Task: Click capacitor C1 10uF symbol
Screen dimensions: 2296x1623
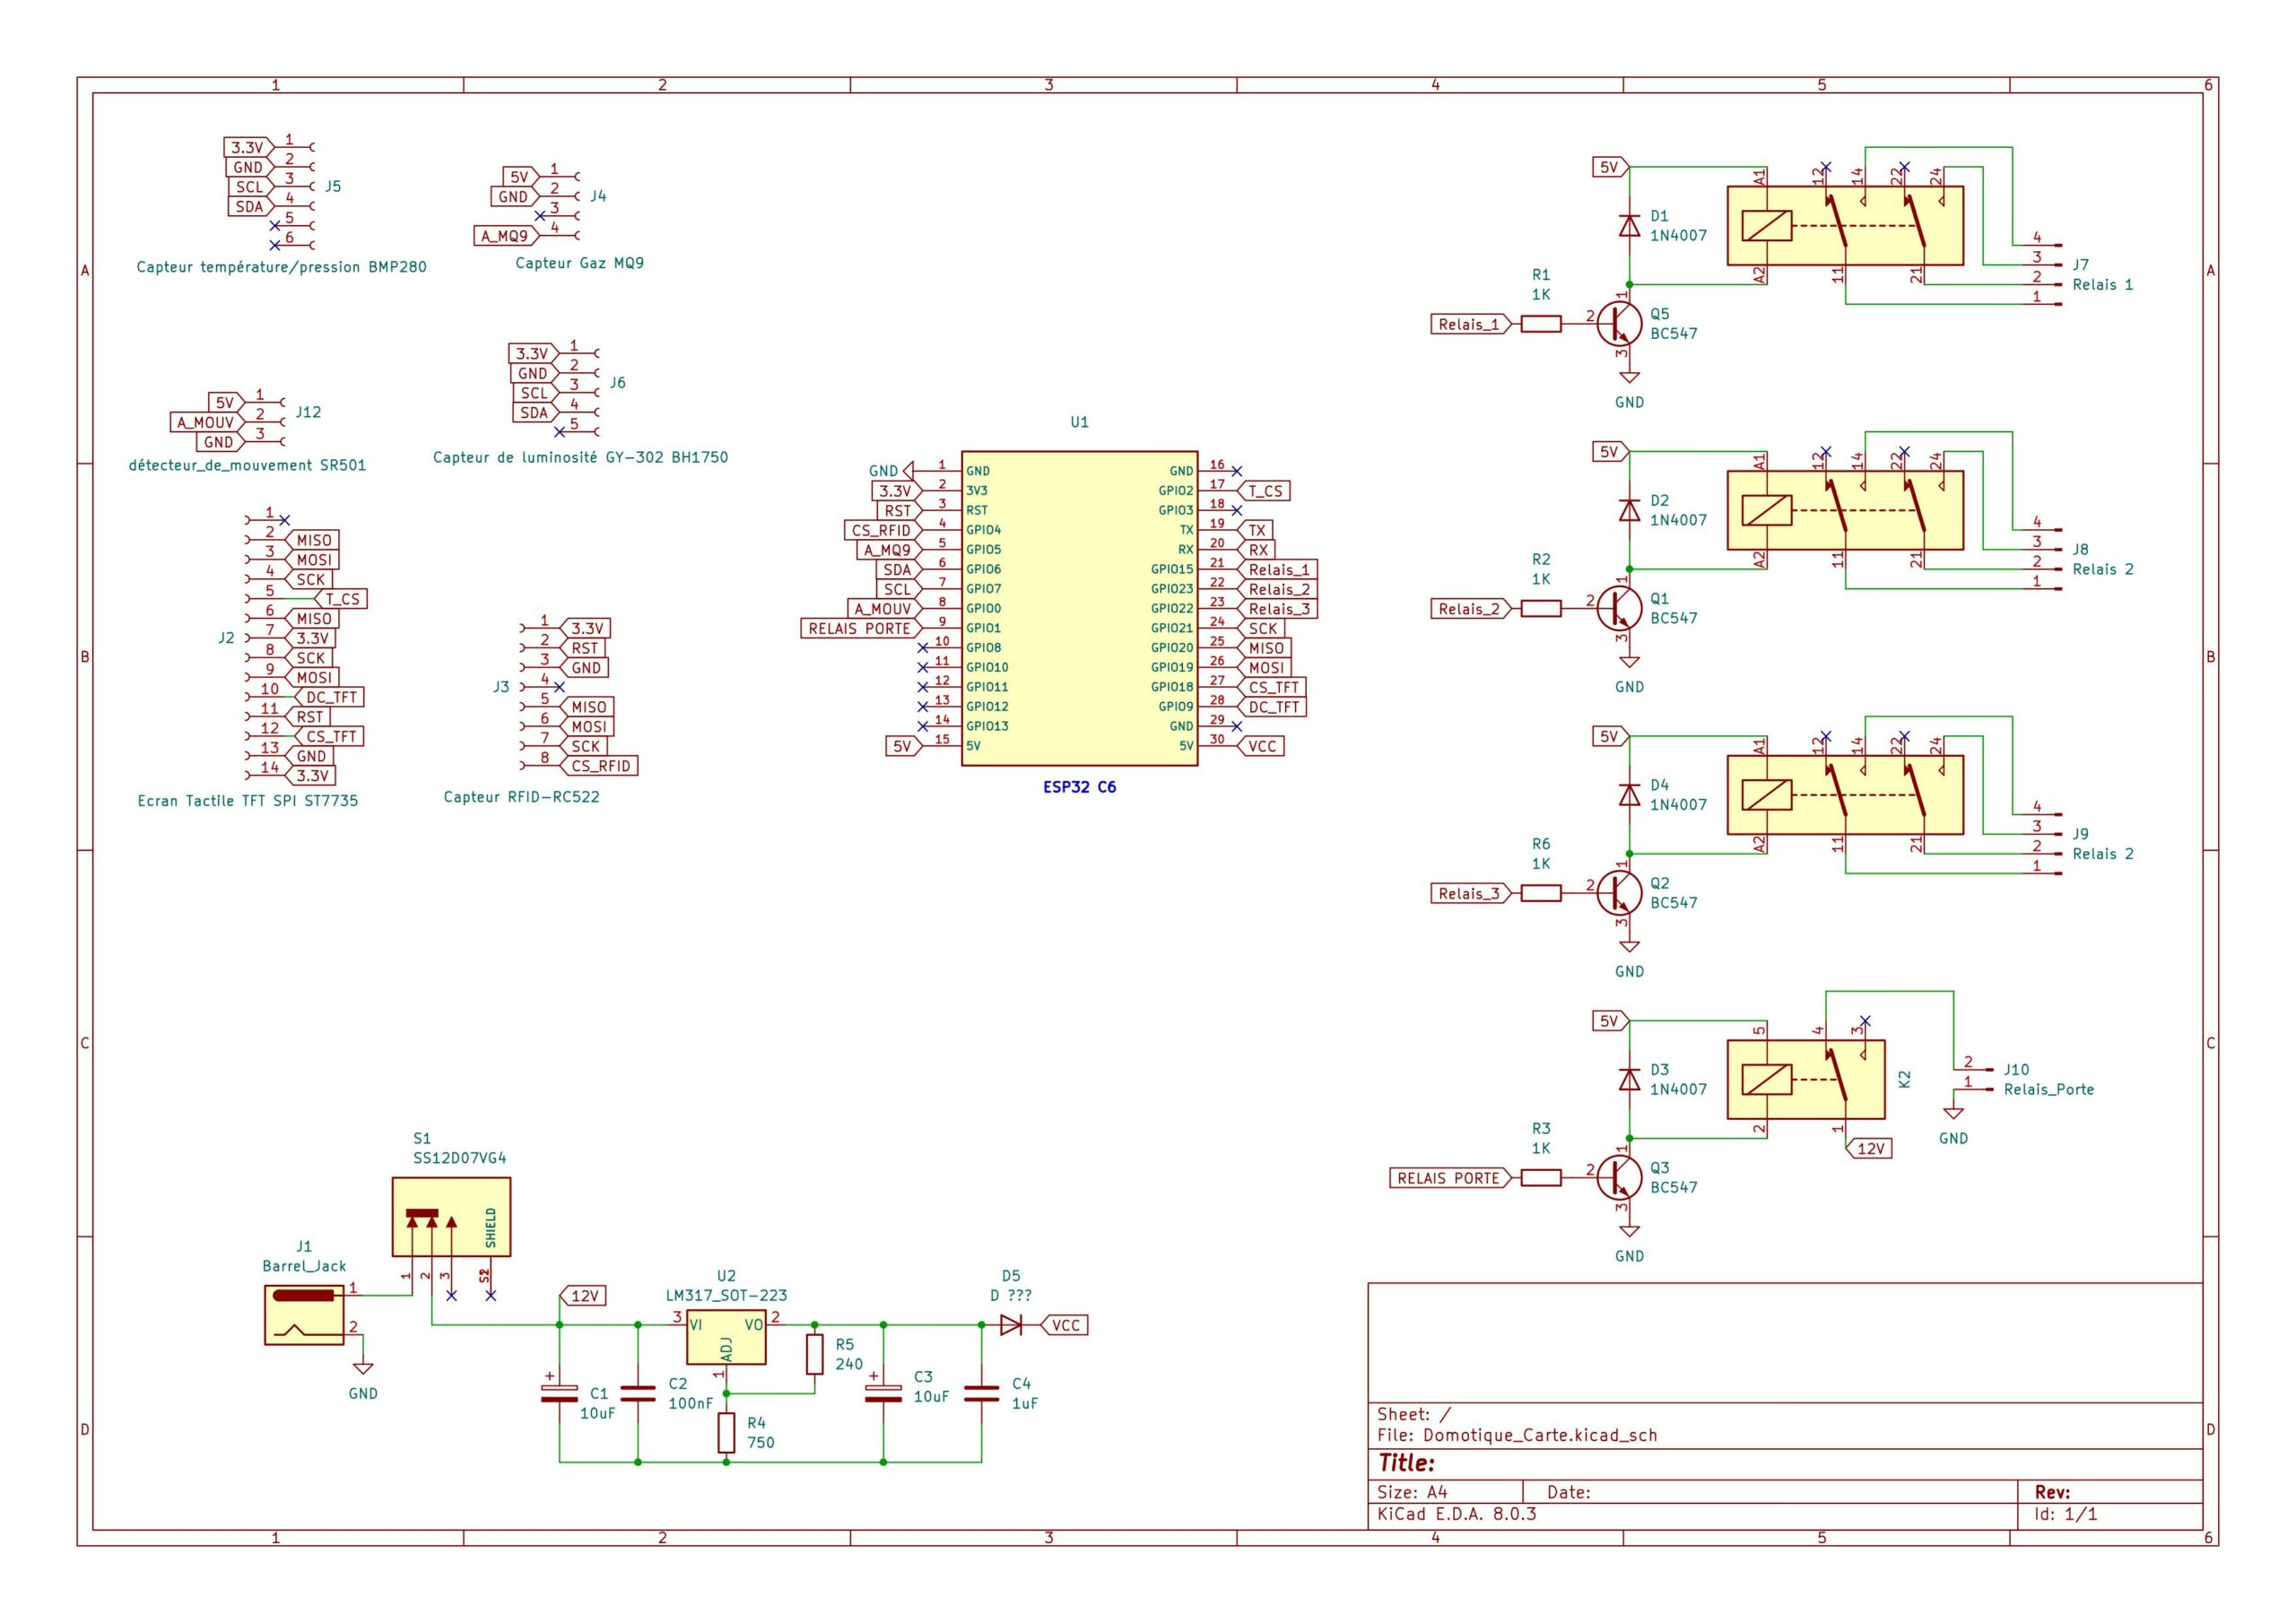Action: (x=559, y=1393)
